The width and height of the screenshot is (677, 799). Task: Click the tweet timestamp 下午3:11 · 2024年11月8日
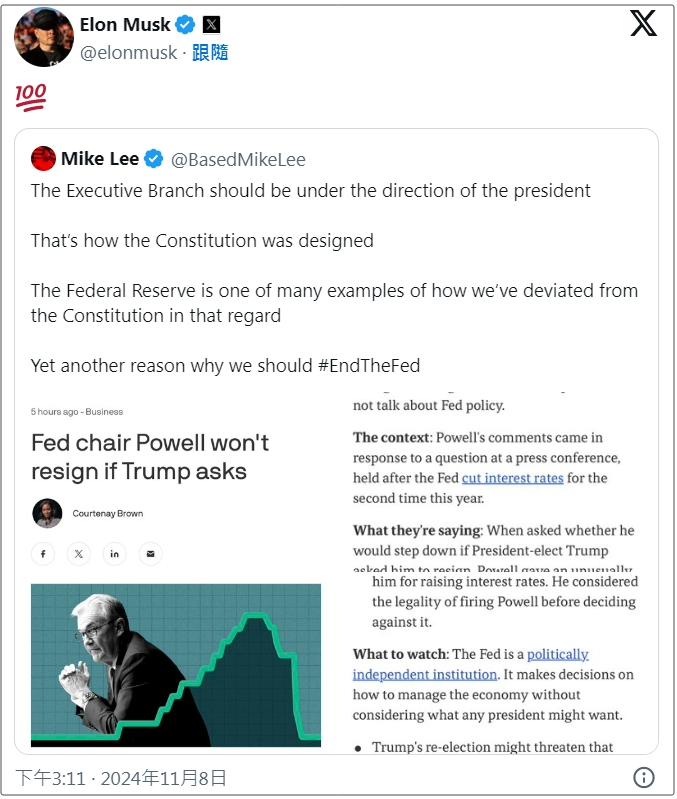click(x=121, y=777)
